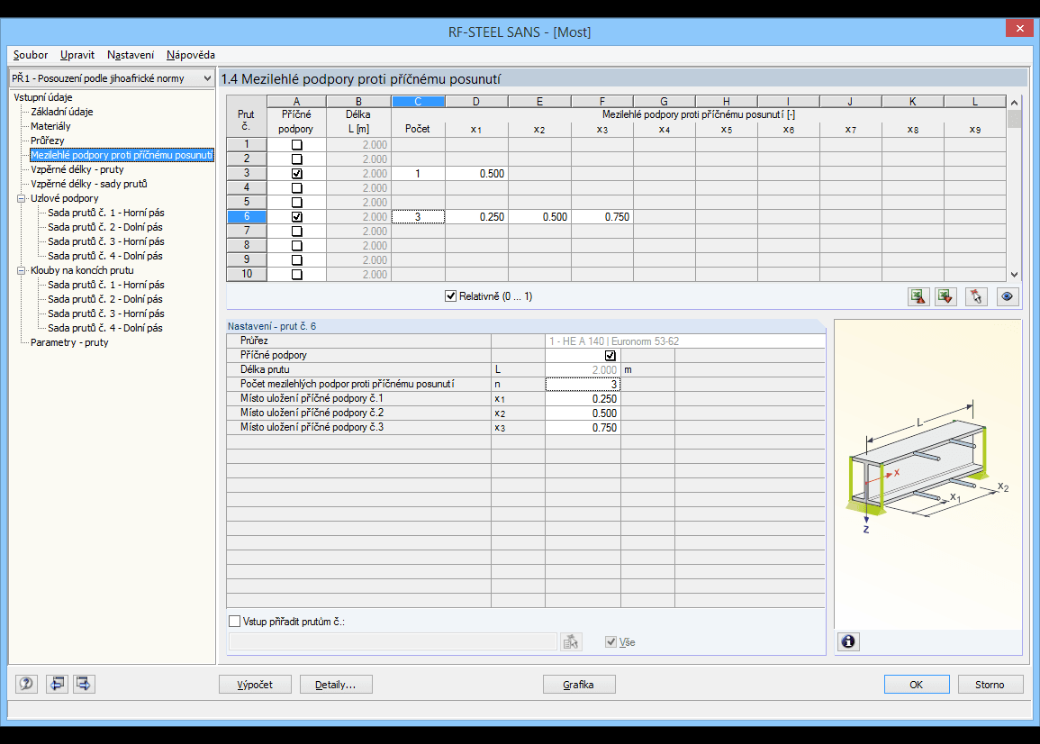Screen dimensions: 1040x744
Task: Click the Průřez value HE A 140
Action: [684, 341]
